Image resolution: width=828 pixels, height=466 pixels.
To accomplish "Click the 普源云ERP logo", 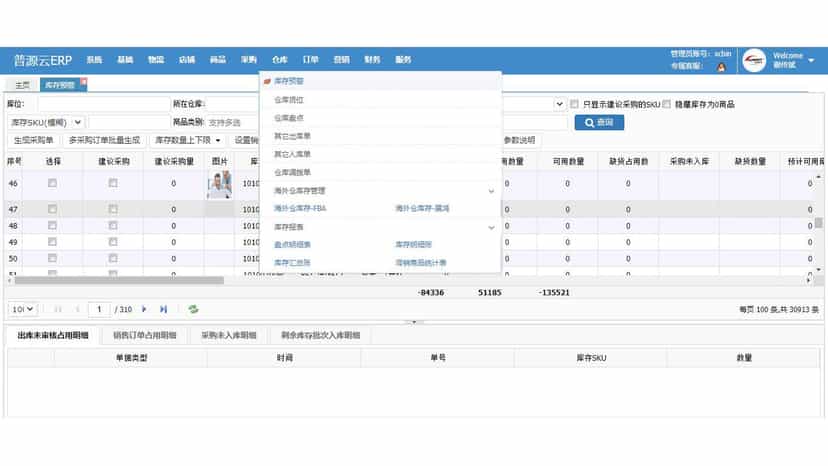I will pos(43,60).
